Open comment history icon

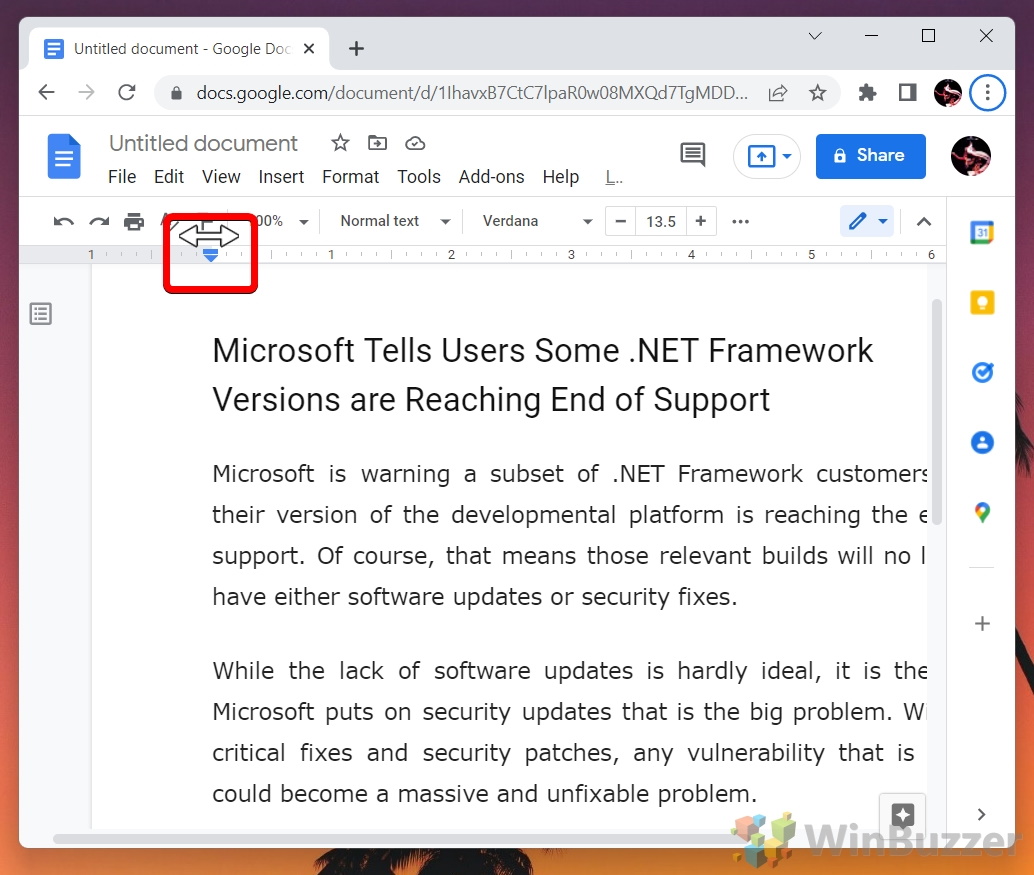coord(692,155)
